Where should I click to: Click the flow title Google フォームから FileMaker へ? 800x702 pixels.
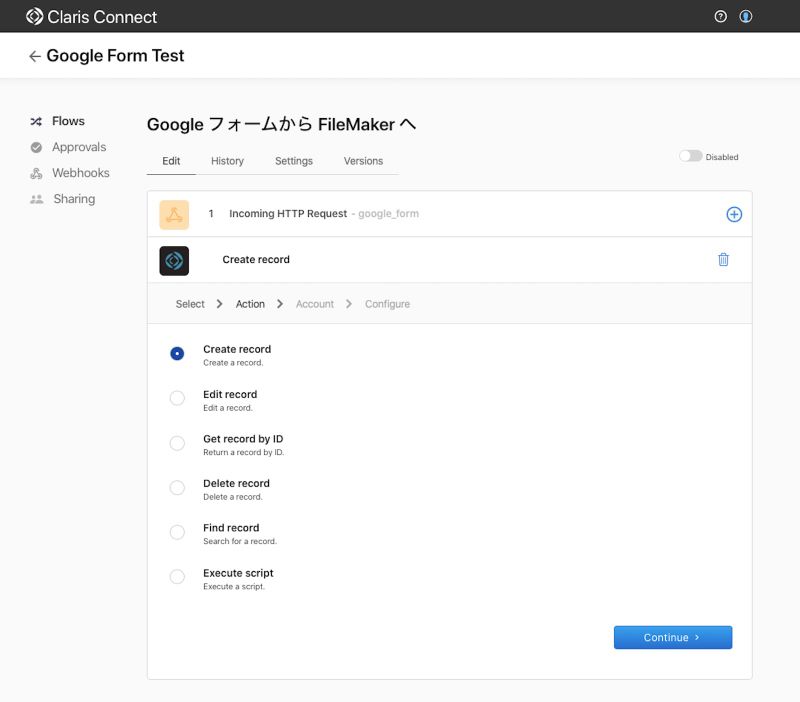(282, 124)
